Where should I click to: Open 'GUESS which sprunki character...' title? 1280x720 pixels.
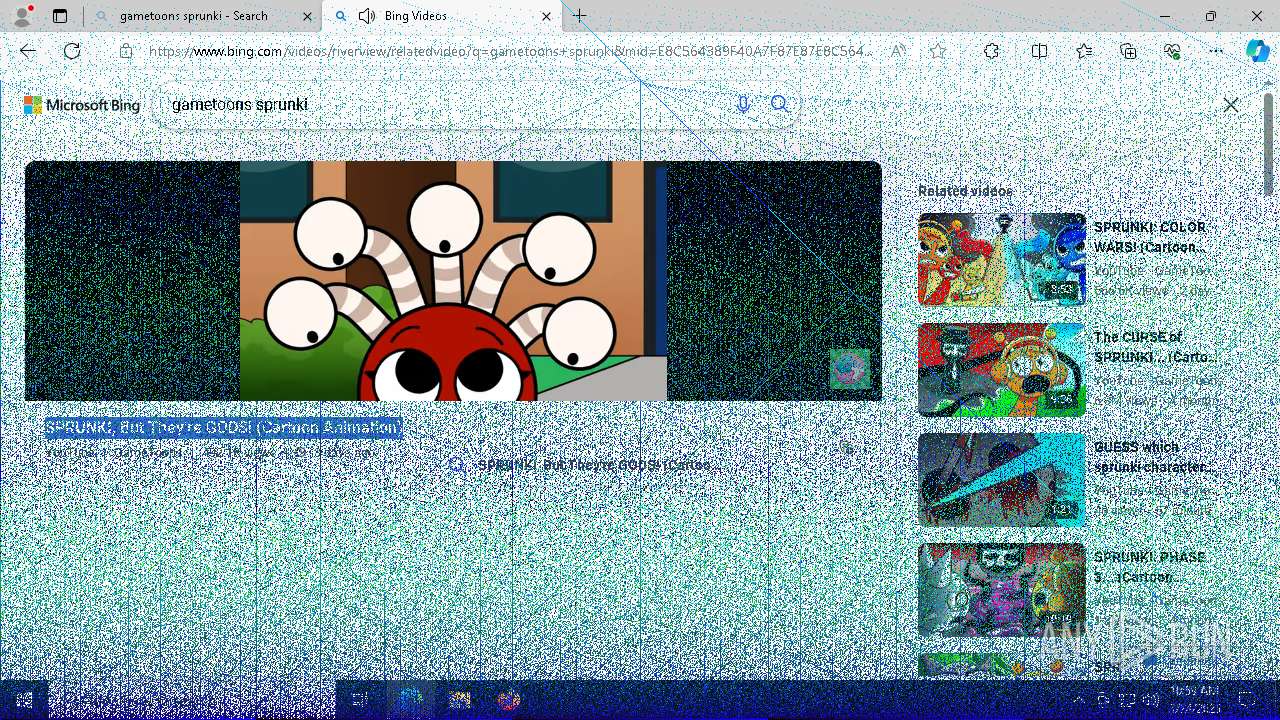pyautogui.click(x=1153, y=457)
